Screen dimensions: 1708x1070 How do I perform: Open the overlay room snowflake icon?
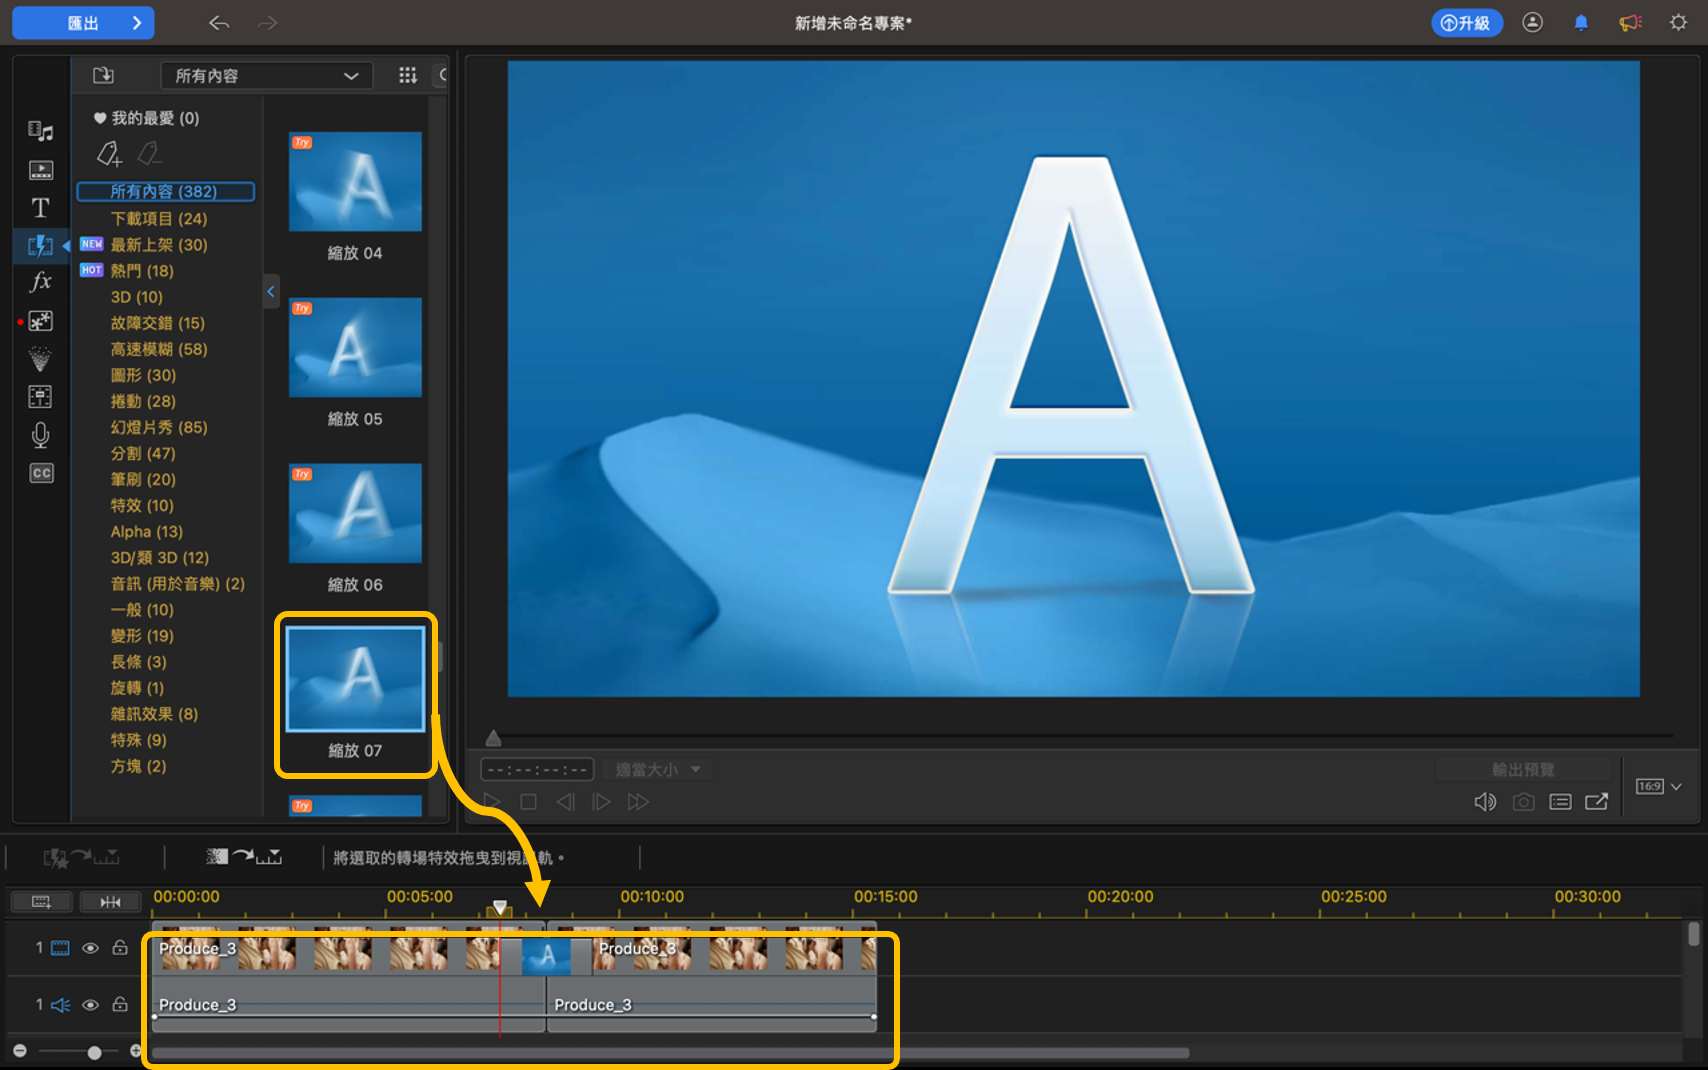pos(40,321)
